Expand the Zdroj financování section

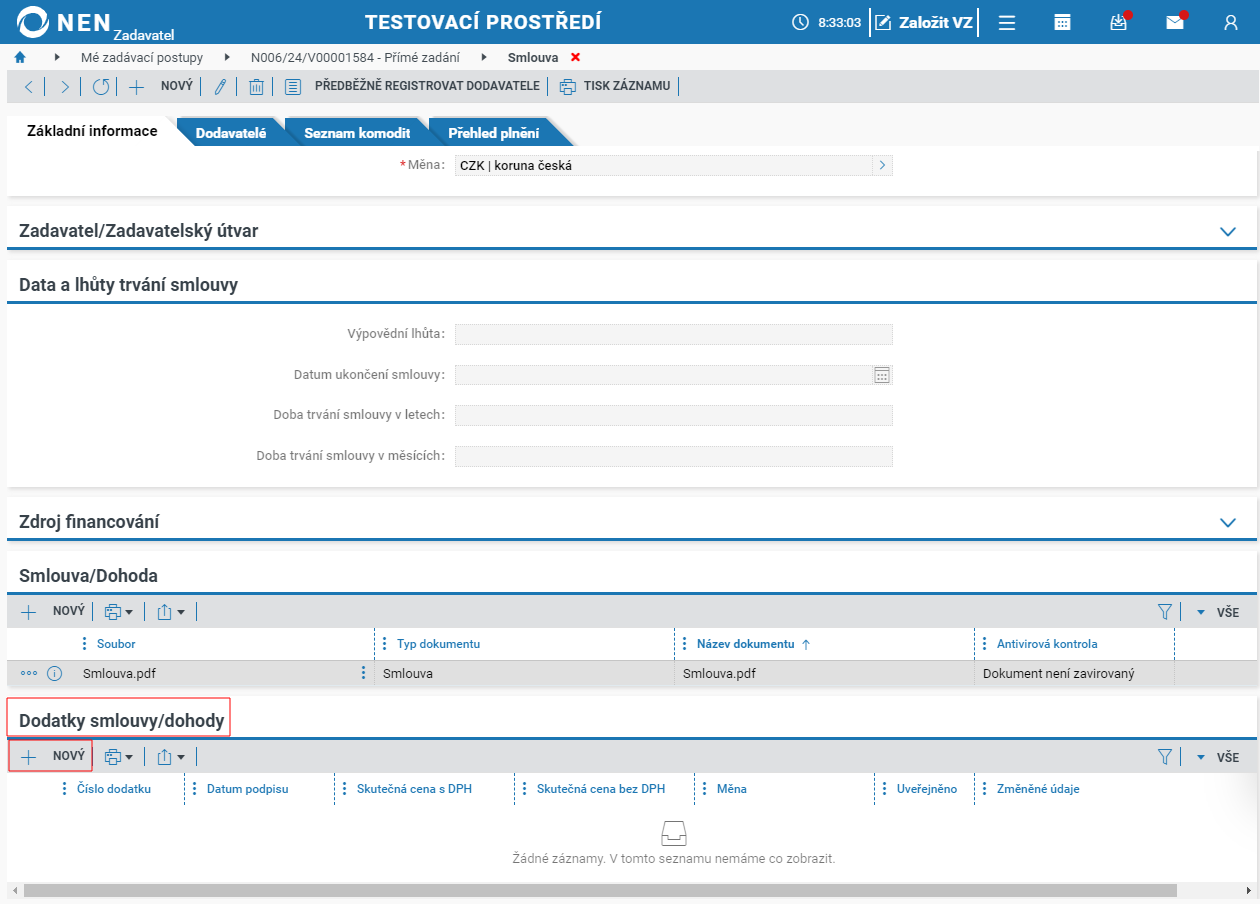point(1228,522)
